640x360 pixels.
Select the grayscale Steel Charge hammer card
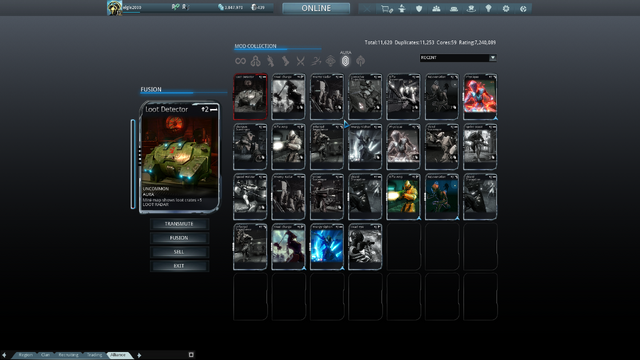pos(289,96)
